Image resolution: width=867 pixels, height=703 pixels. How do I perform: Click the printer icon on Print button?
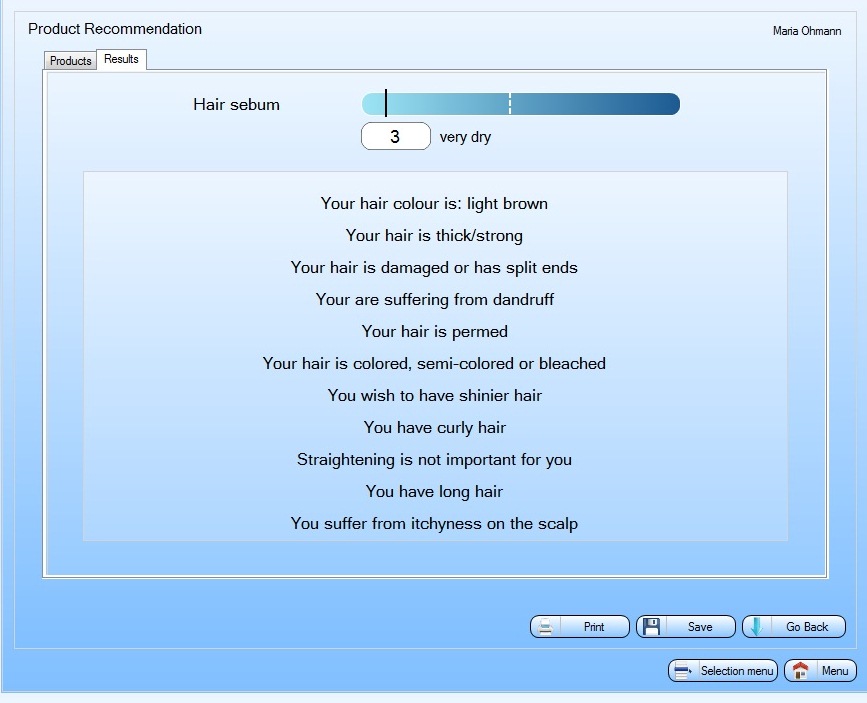click(546, 627)
